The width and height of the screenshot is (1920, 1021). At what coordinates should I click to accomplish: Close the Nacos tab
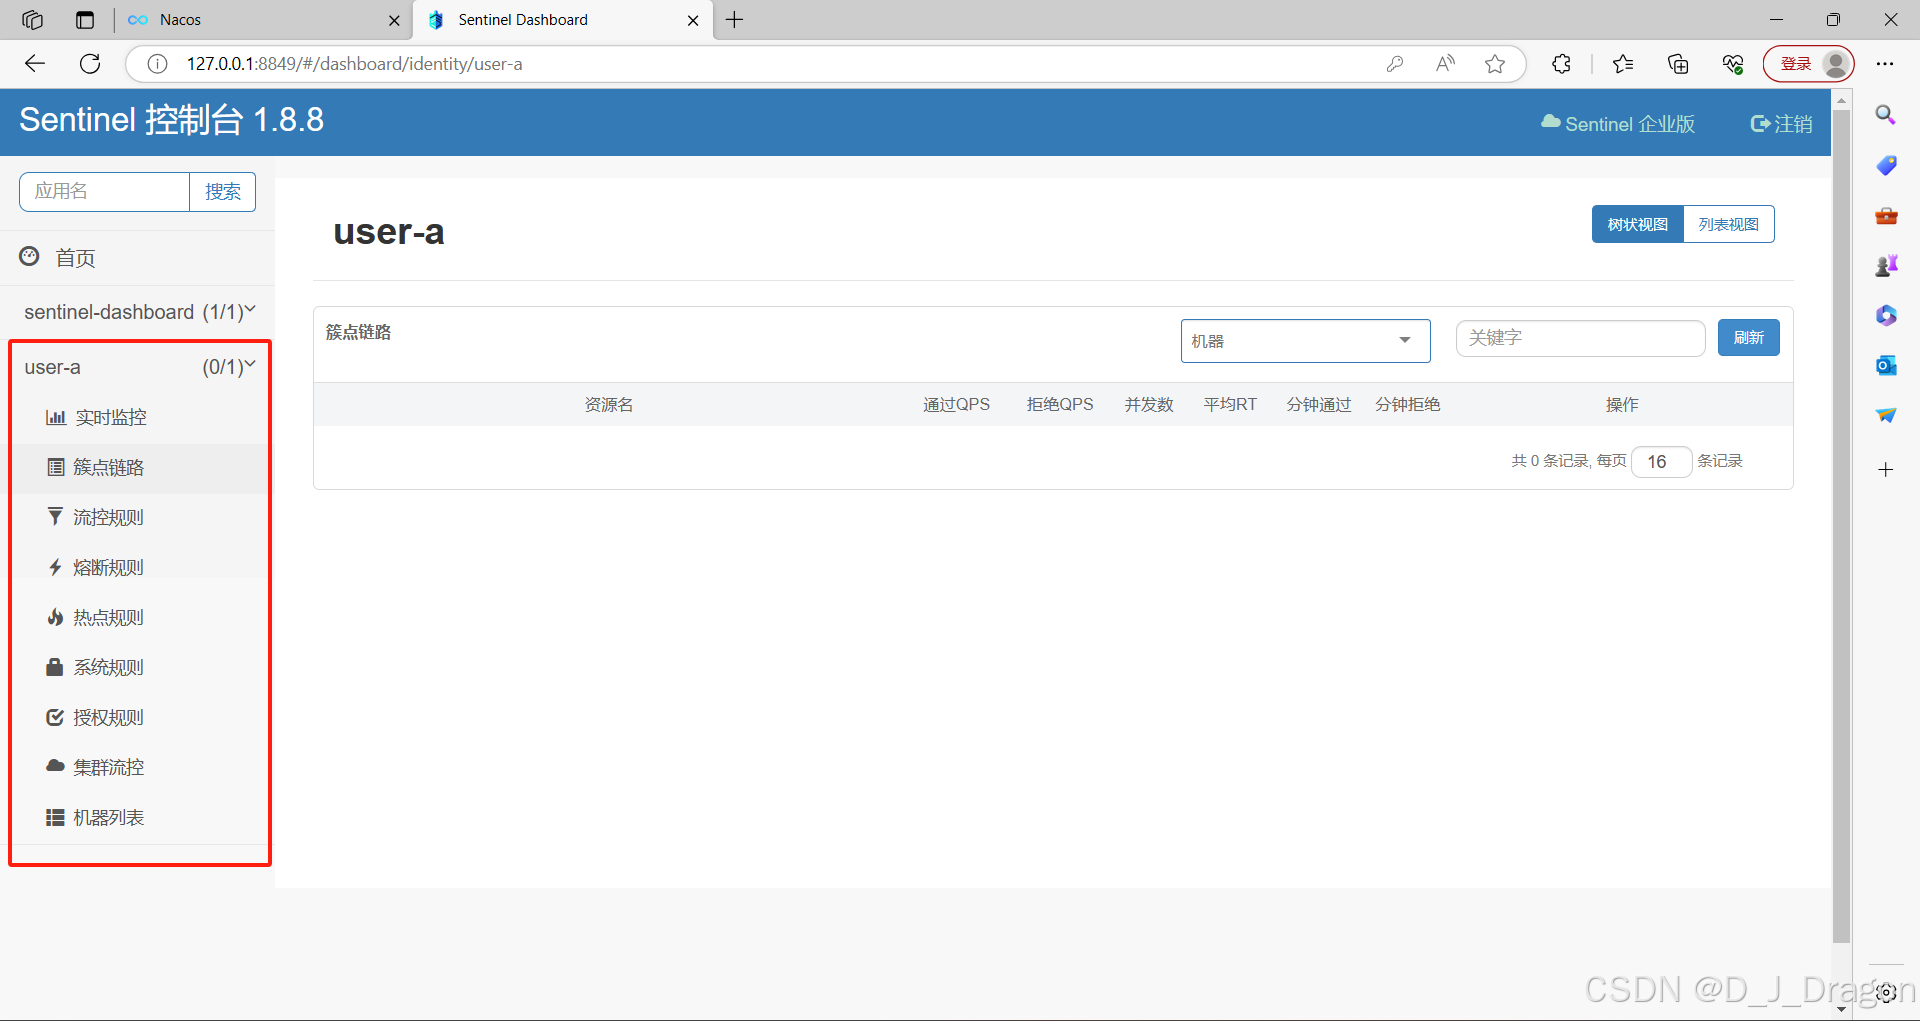click(x=394, y=20)
